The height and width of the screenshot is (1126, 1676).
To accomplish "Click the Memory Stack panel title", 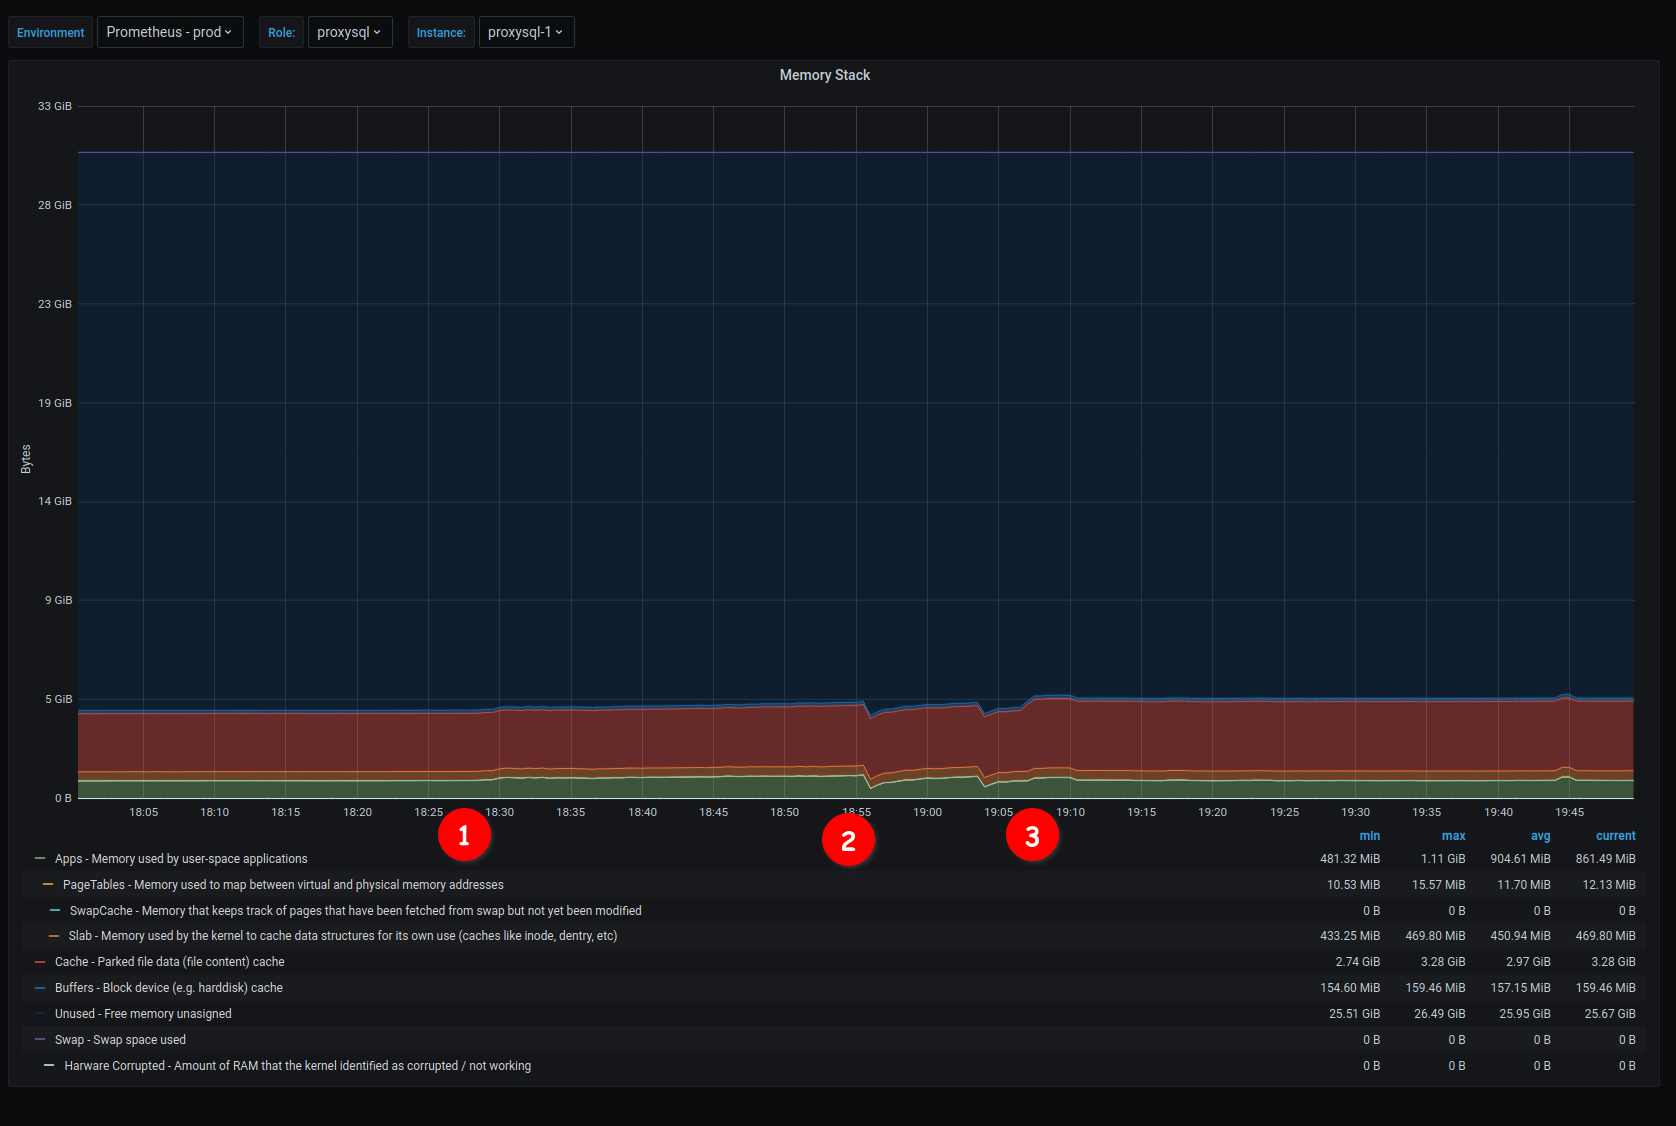I will coord(824,75).
